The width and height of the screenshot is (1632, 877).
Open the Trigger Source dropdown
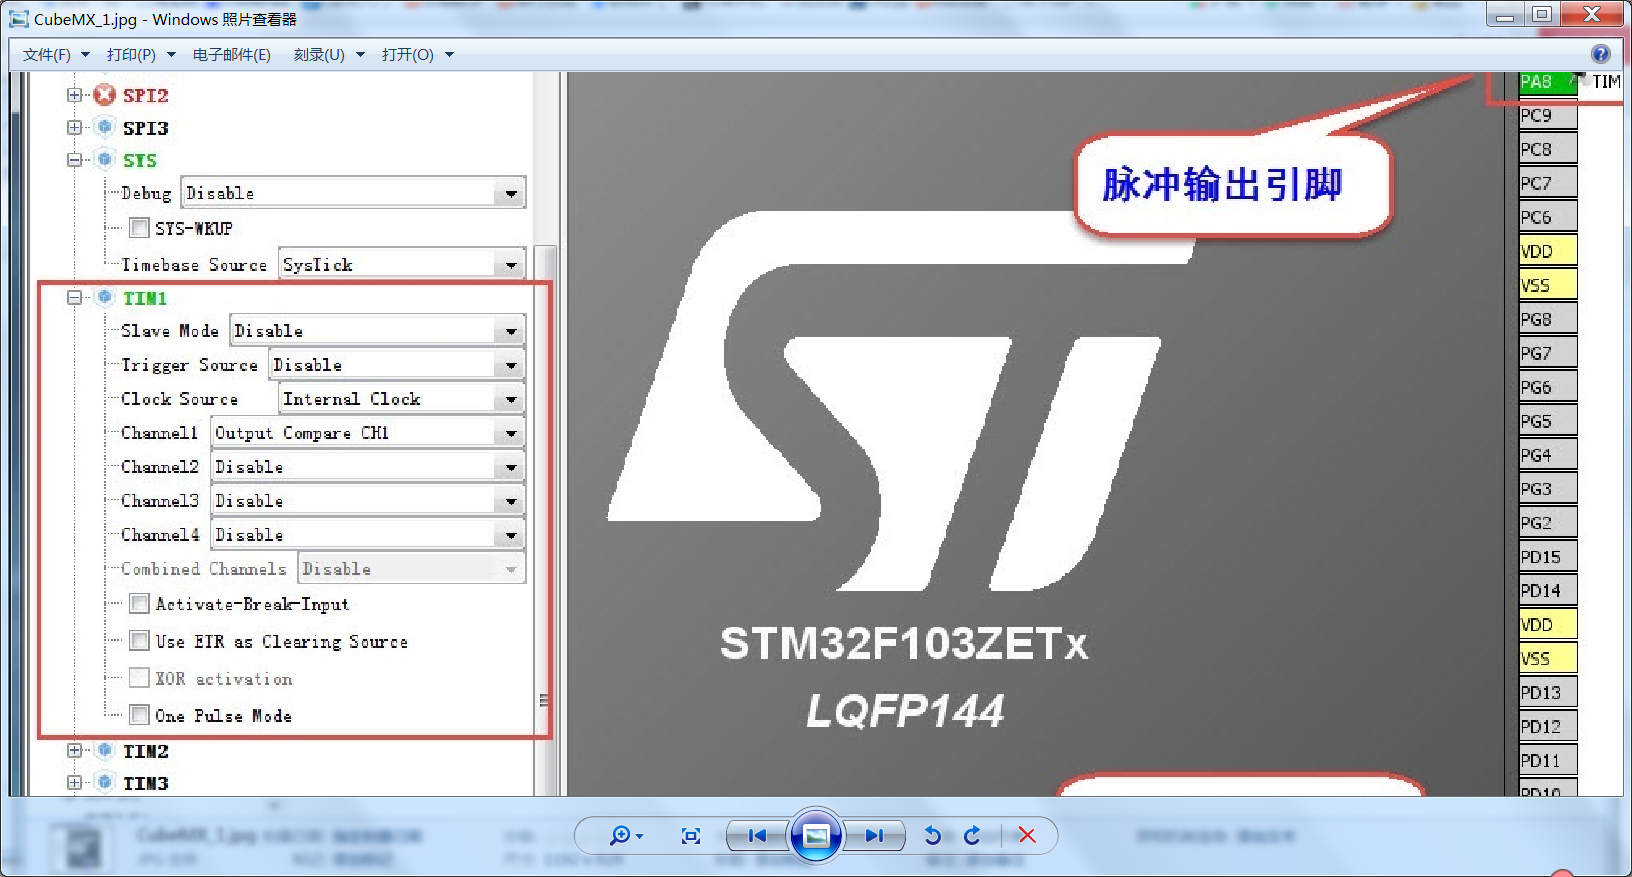pyautogui.click(x=397, y=365)
